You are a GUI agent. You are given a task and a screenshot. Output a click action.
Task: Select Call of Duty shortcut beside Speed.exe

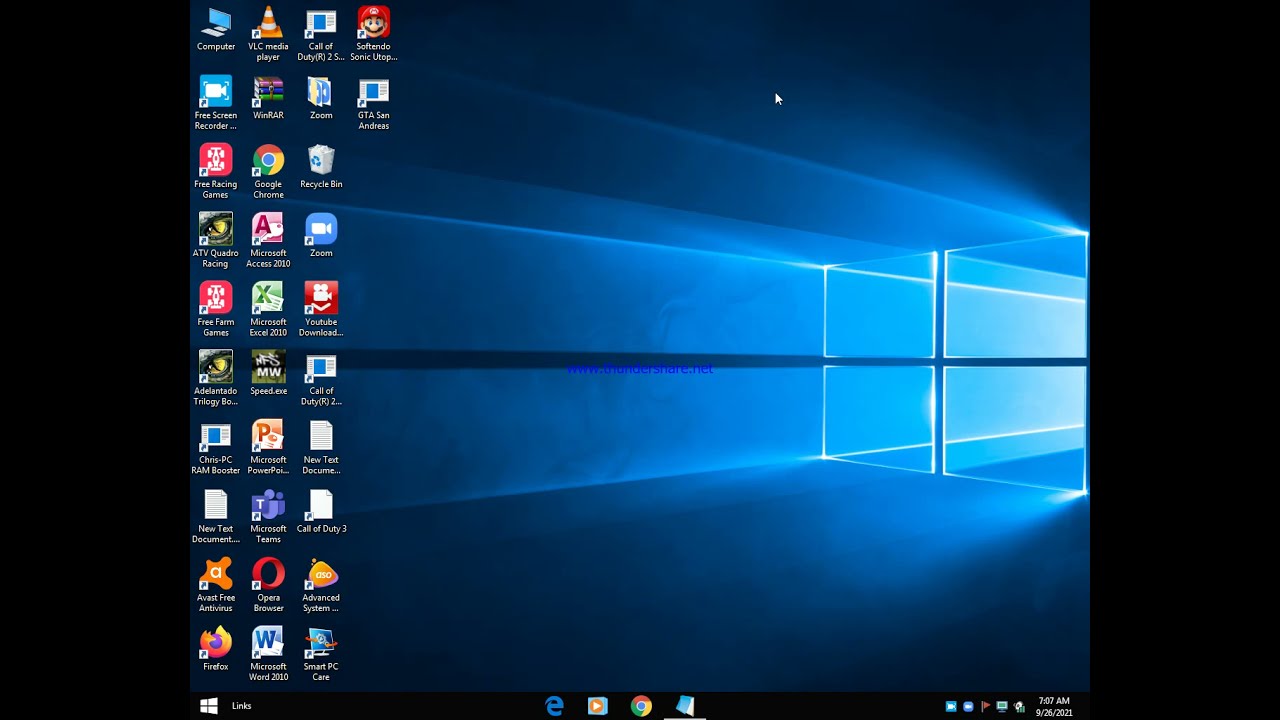click(x=321, y=379)
